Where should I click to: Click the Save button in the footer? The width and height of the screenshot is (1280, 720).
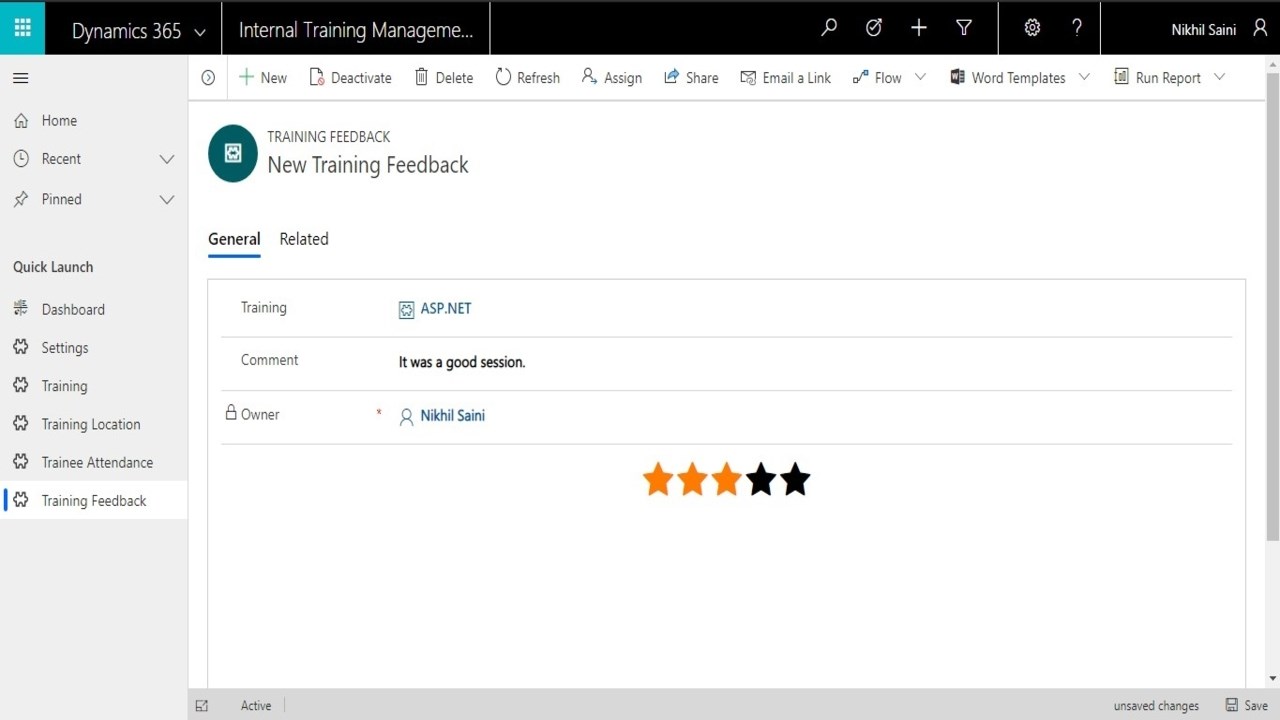click(x=1246, y=705)
